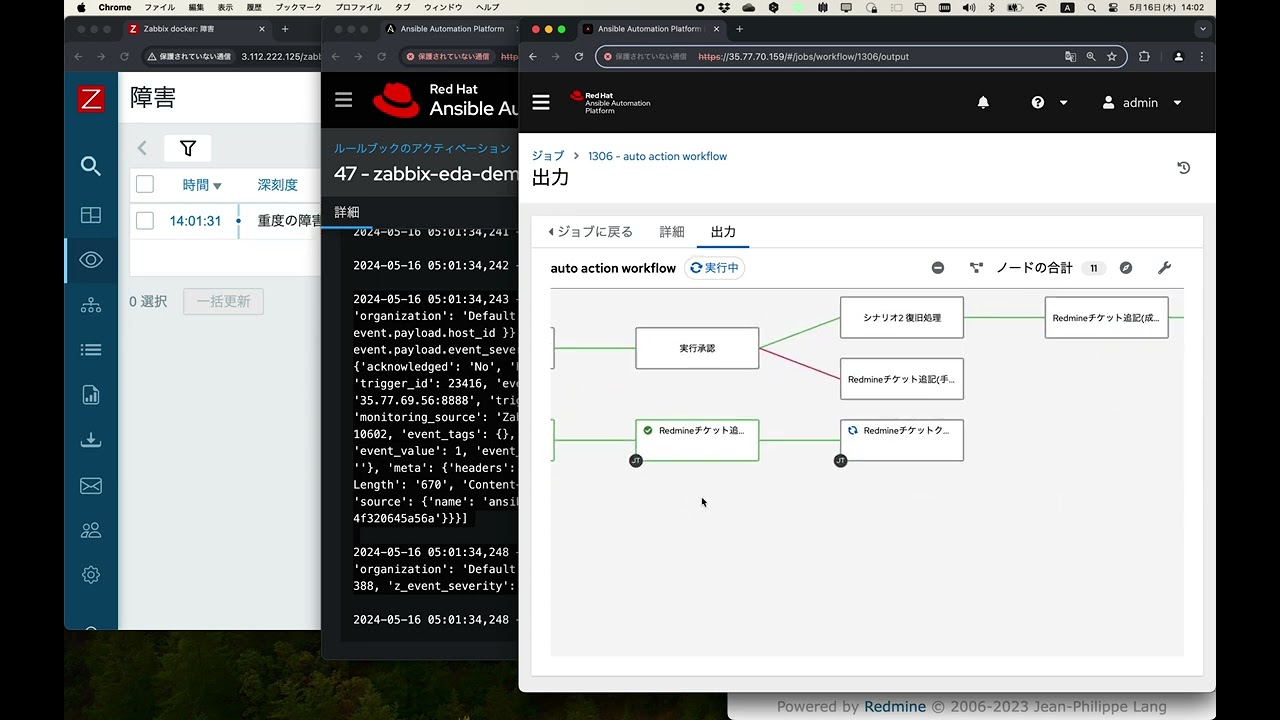Reload front Ansible page
The image size is (1280, 720).
(x=579, y=57)
